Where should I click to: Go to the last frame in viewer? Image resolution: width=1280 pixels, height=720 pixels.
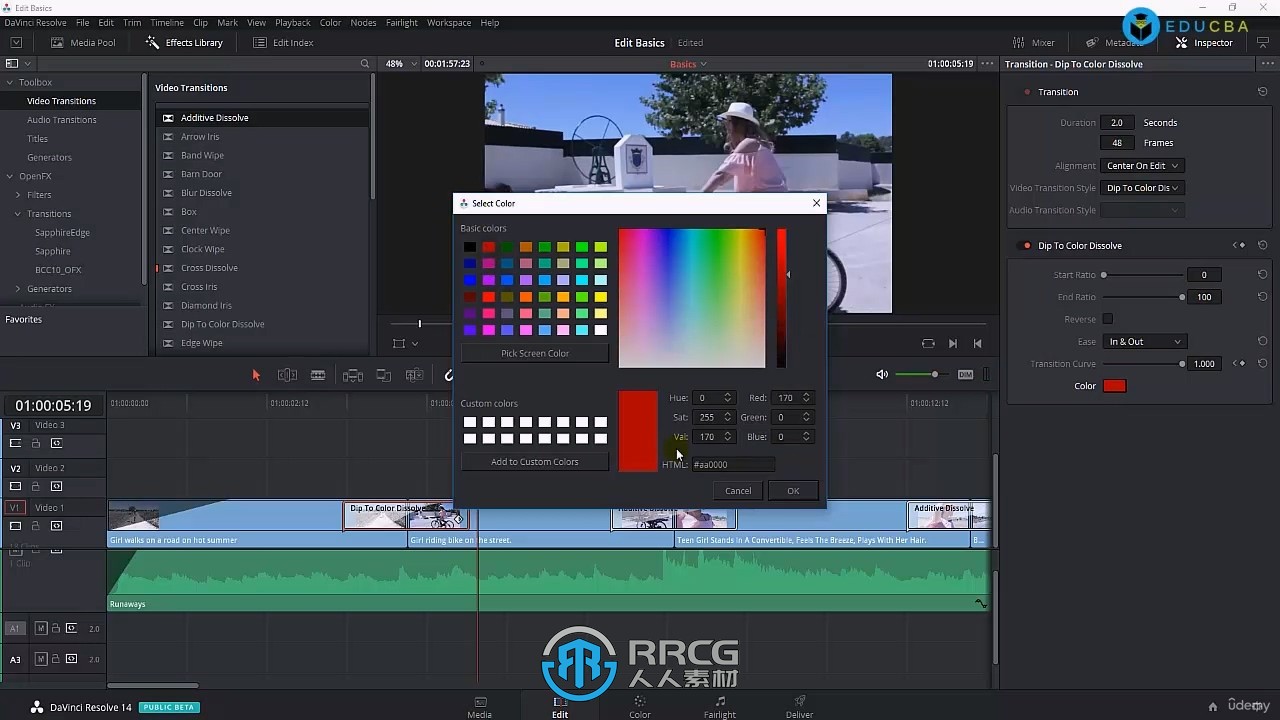click(x=977, y=343)
